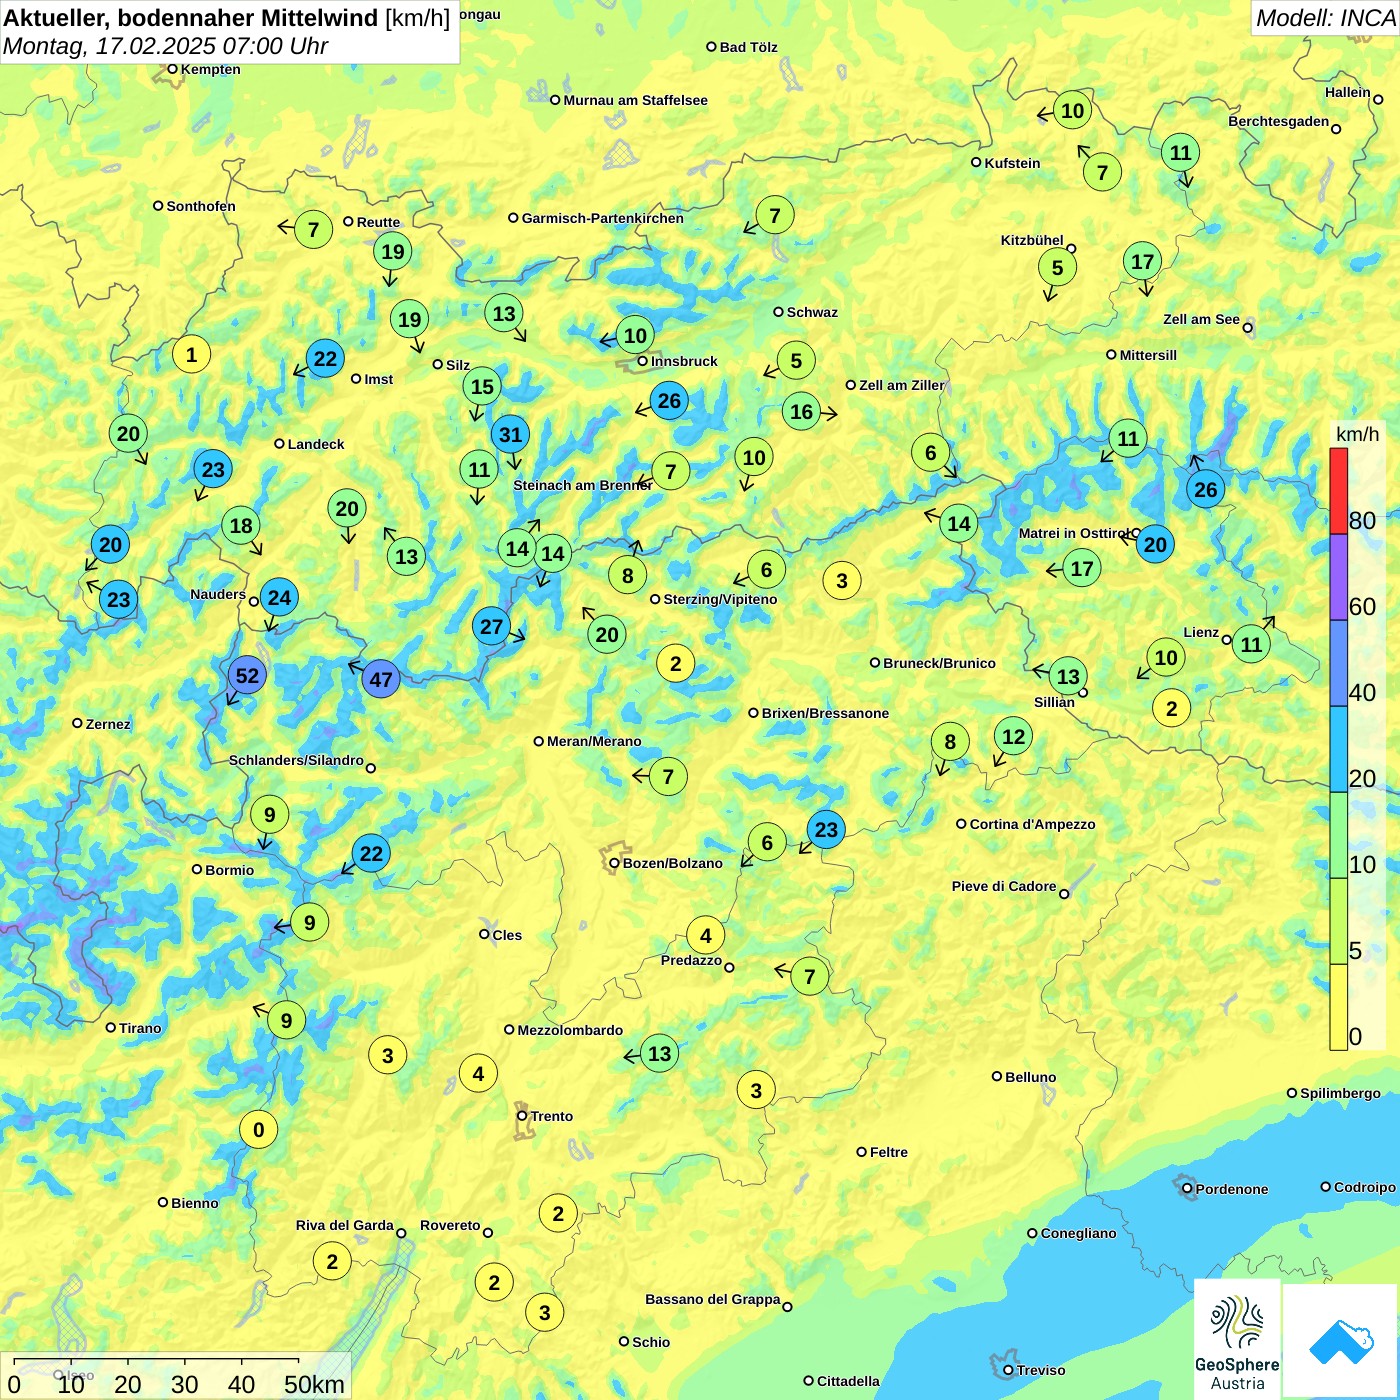Screen dimensions: 1400x1400
Task: Open the GeoSphere Austria logo
Action: (x=1237, y=1337)
